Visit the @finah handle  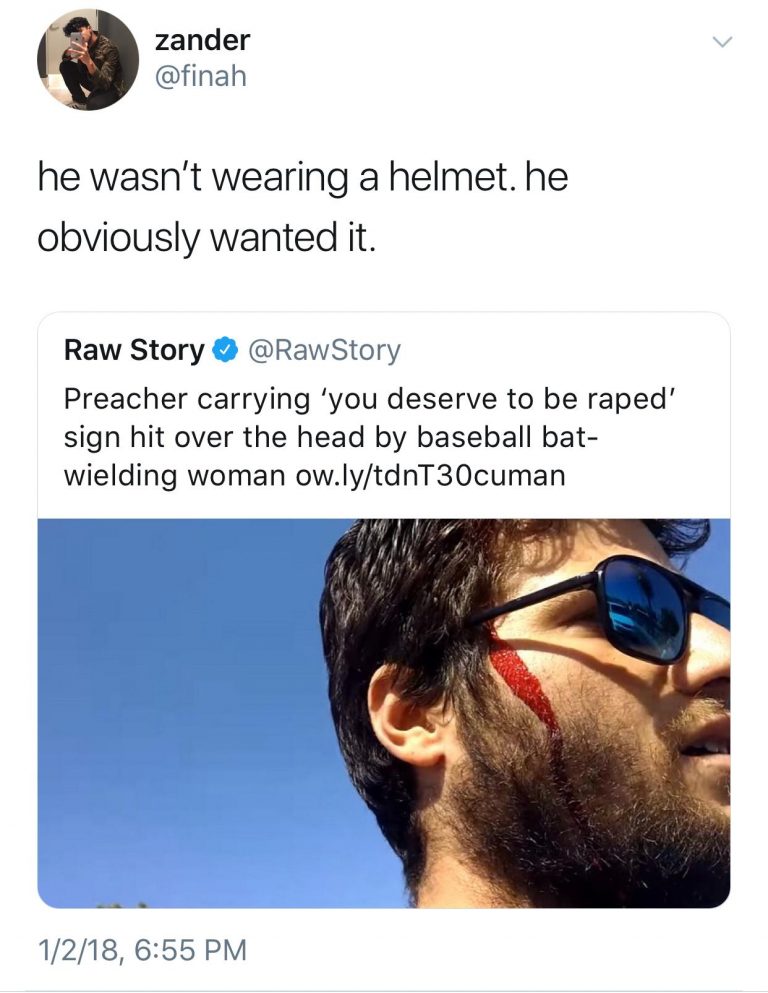pyautogui.click(x=200, y=75)
